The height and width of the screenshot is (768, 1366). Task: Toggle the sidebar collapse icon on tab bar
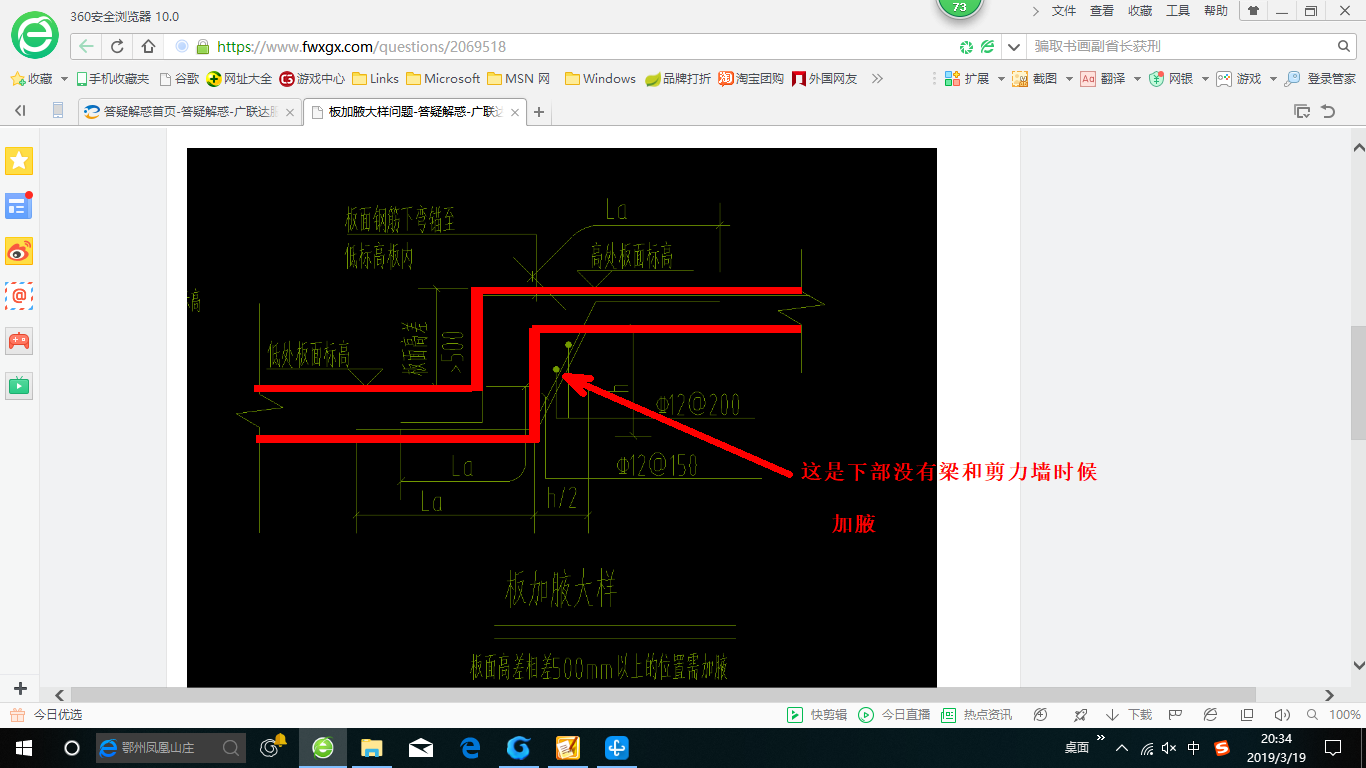coord(20,111)
